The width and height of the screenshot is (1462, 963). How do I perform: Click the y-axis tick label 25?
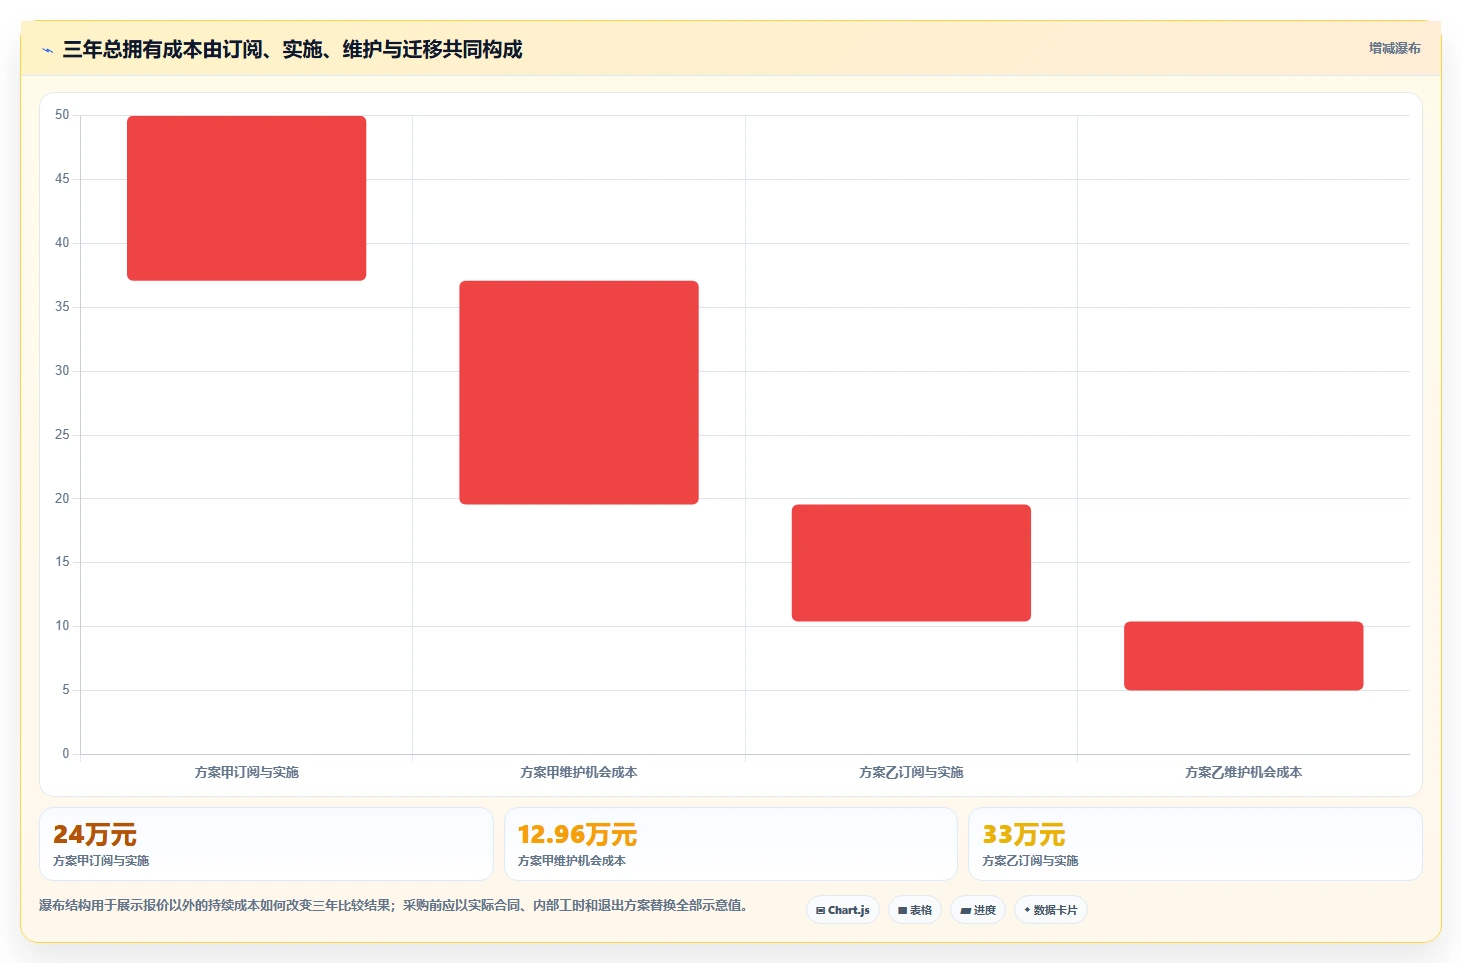point(62,434)
